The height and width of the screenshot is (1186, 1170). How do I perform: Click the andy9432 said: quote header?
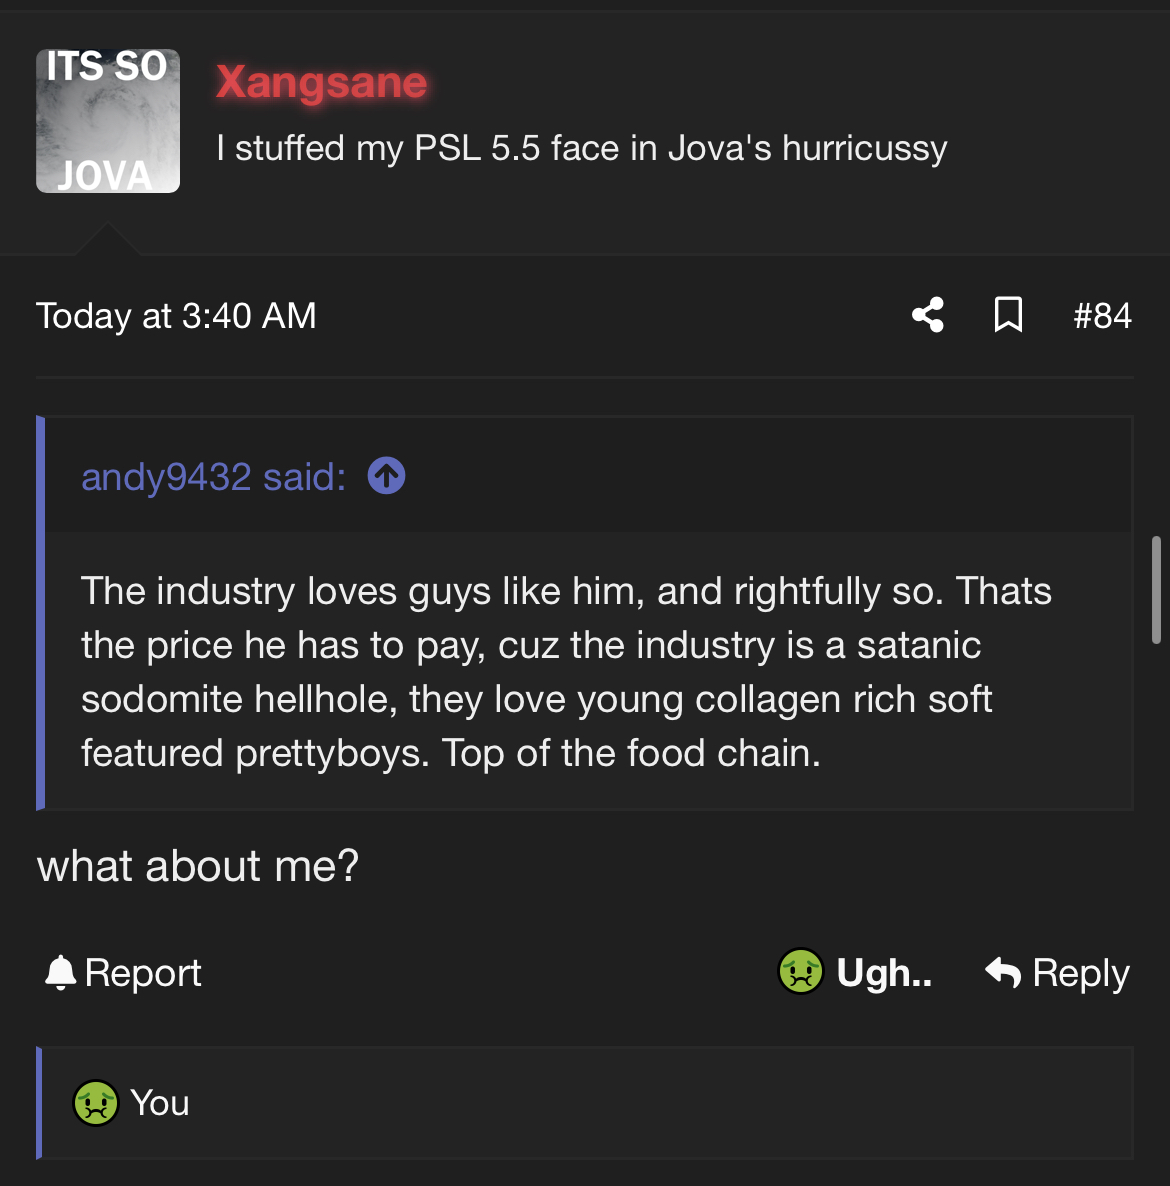coord(214,477)
